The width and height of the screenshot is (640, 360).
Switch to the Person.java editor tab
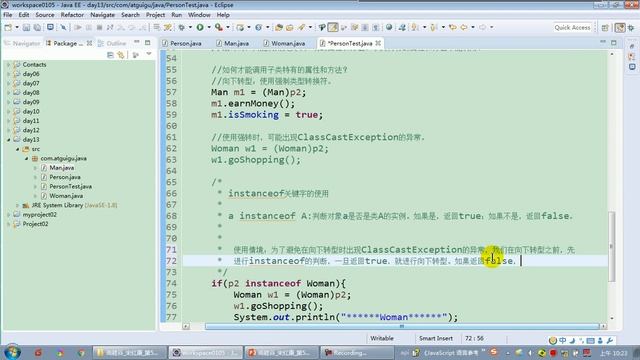[x=182, y=43]
